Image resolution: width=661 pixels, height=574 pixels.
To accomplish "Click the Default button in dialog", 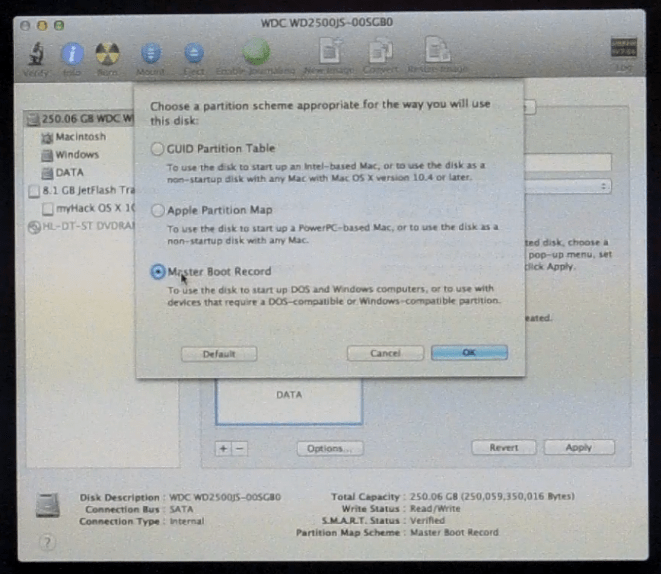I will tap(219, 354).
